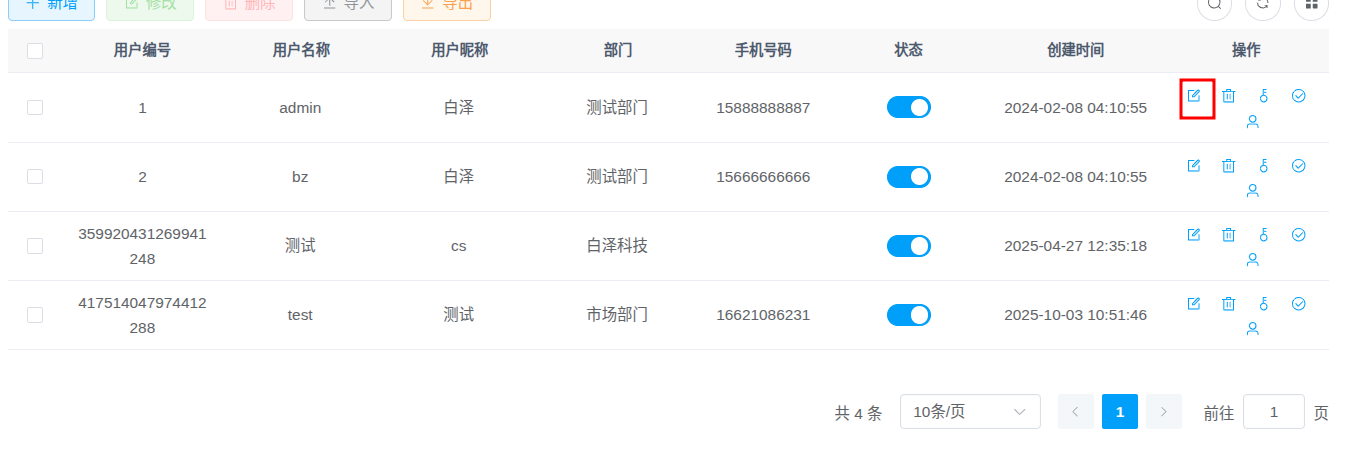
Task: Click the 用户名称 column header
Action: (x=300, y=51)
